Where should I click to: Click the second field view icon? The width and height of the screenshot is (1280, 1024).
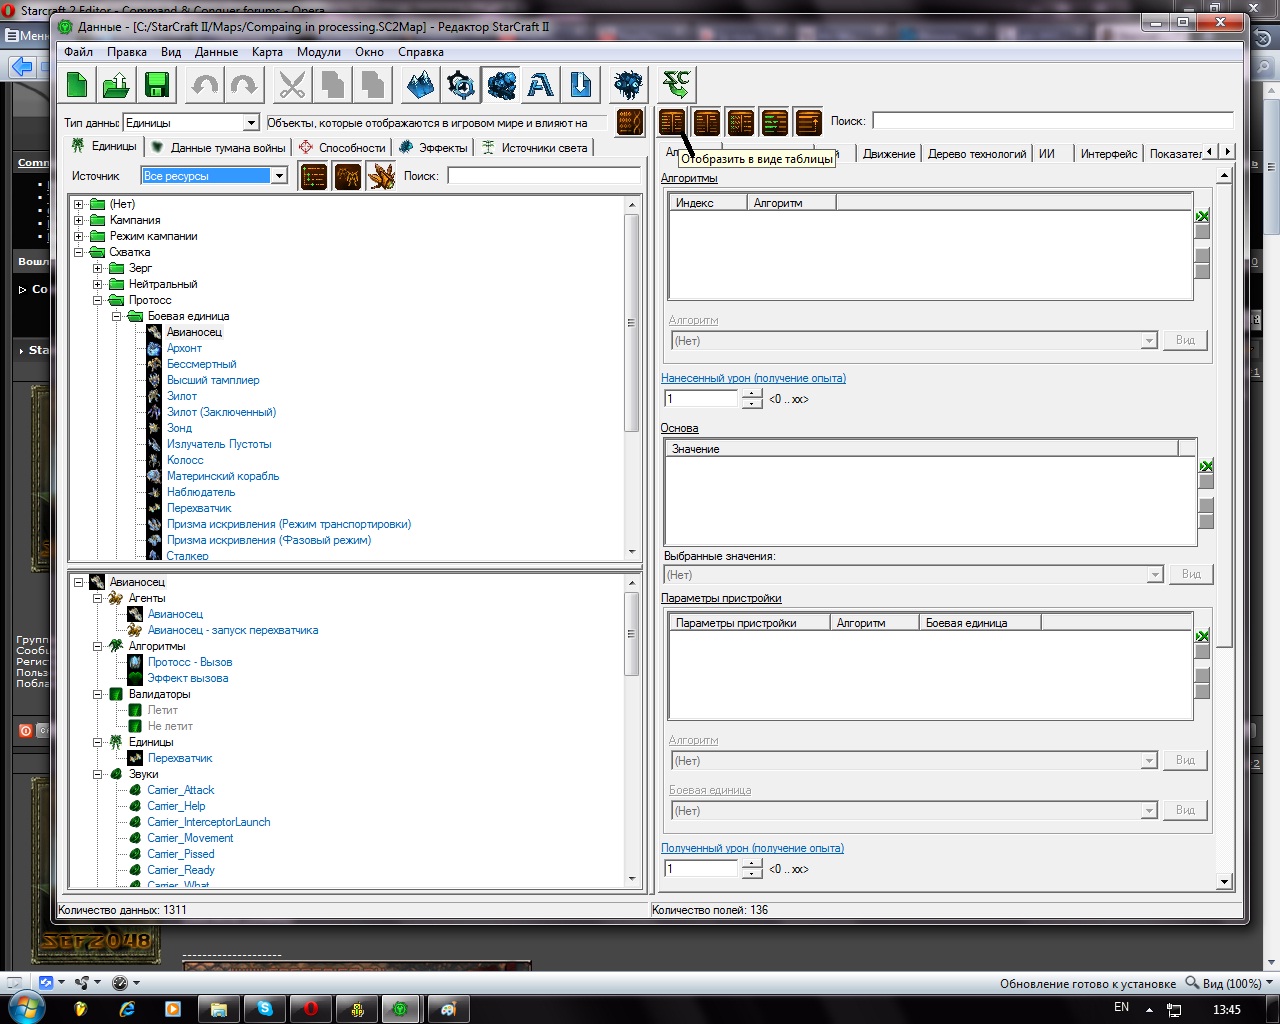pos(707,122)
